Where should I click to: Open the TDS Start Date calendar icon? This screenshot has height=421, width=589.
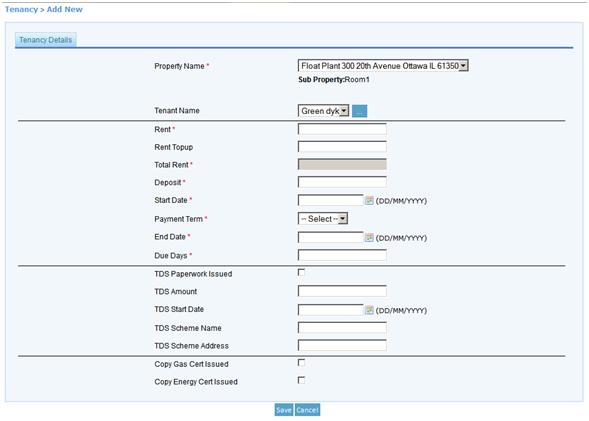coord(369,310)
